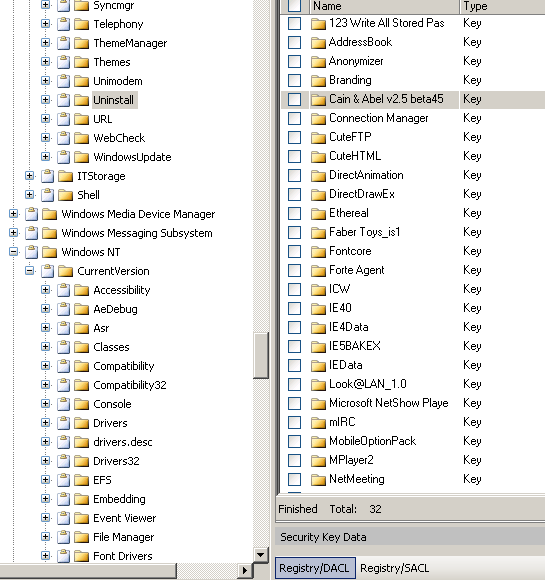
Task: Tick the DirectAnimation checkbox
Action: click(x=295, y=176)
